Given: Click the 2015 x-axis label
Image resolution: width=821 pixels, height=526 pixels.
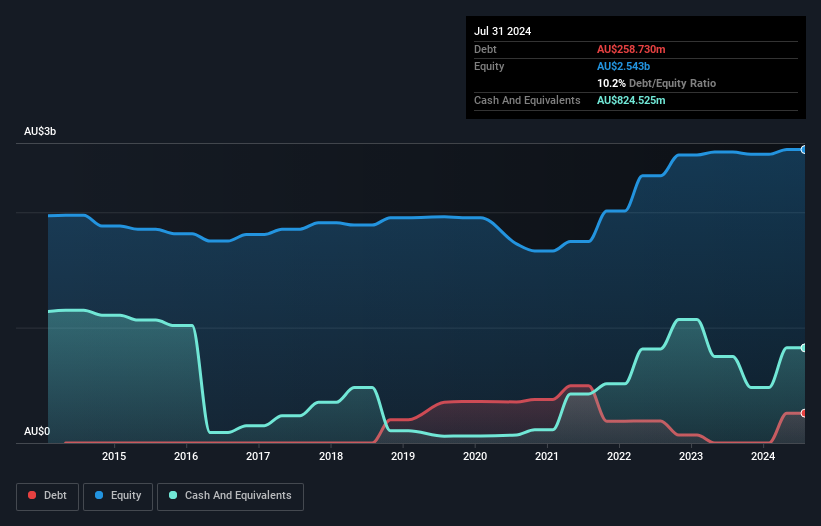Looking at the screenshot, I should coord(114,456).
